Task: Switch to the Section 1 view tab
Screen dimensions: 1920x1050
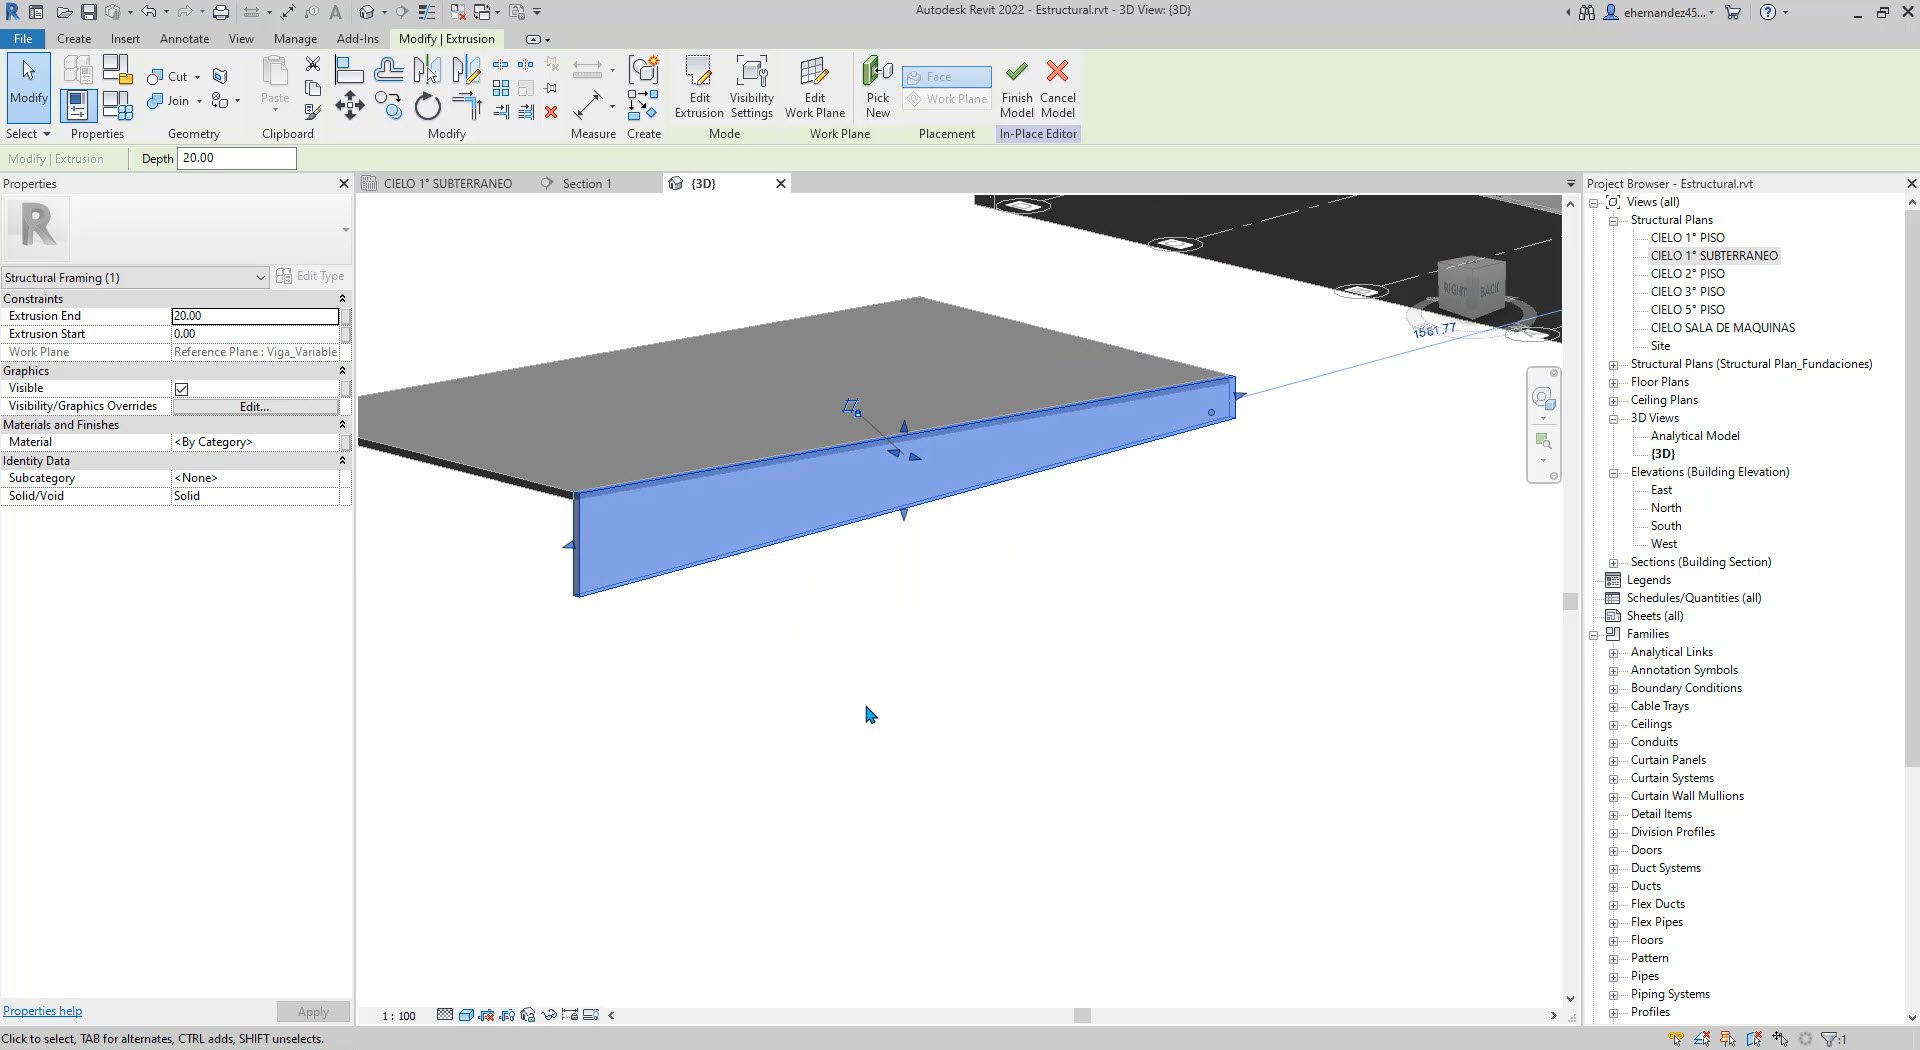Action: pyautogui.click(x=586, y=184)
